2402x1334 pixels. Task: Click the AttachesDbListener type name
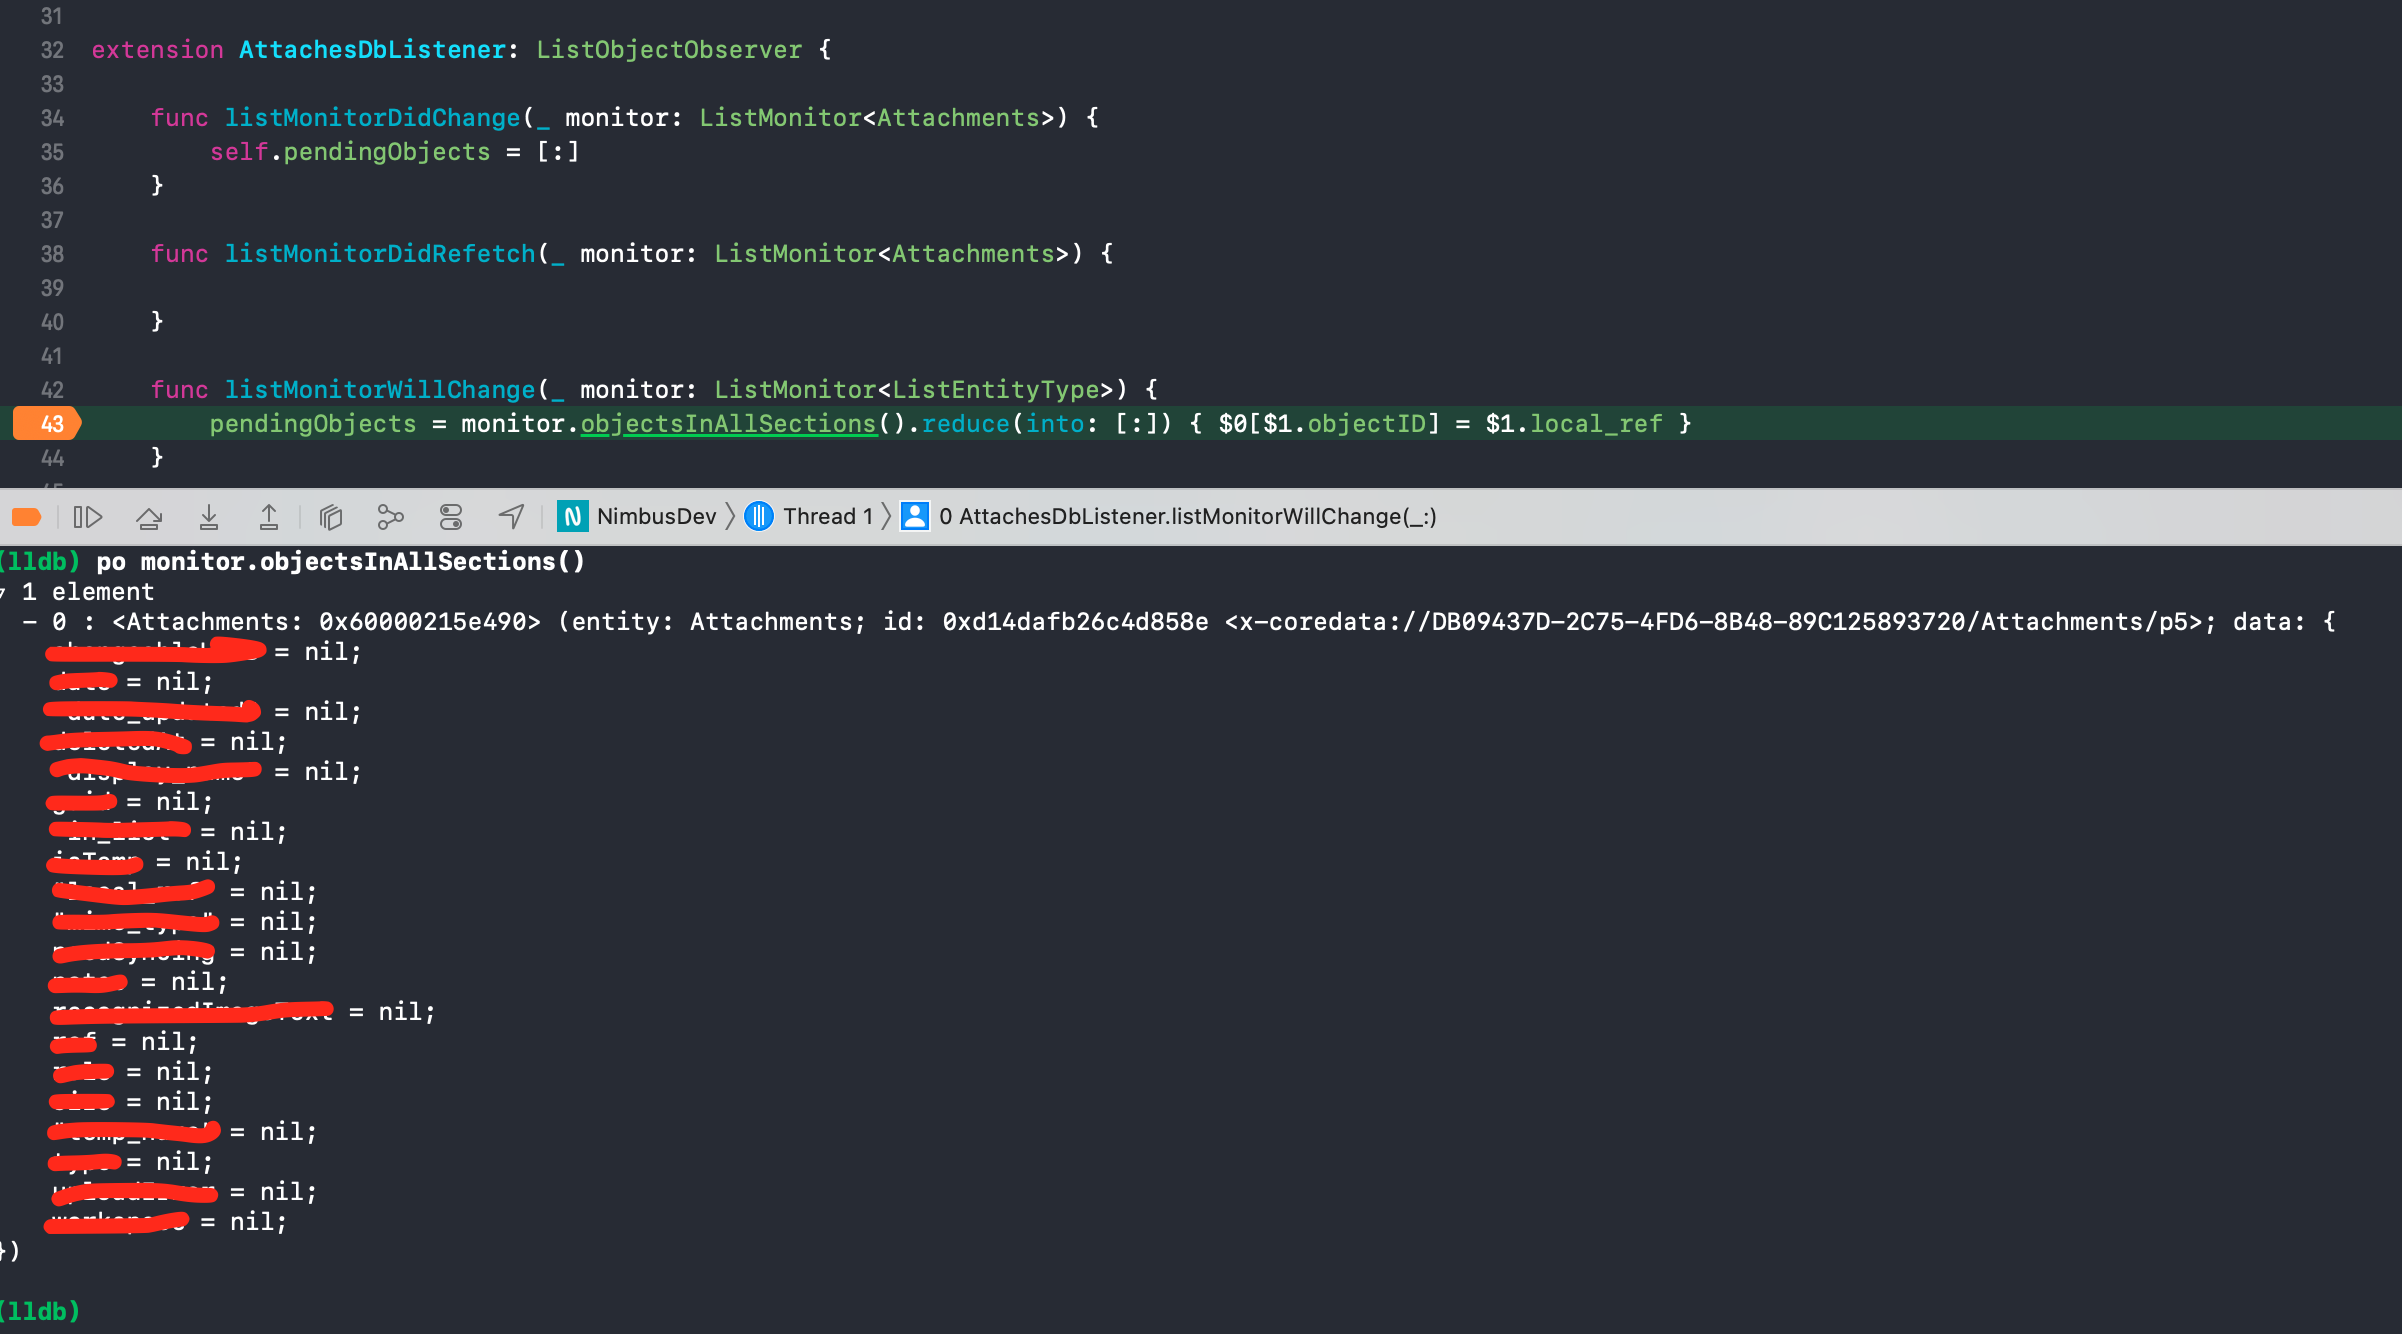(372, 50)
